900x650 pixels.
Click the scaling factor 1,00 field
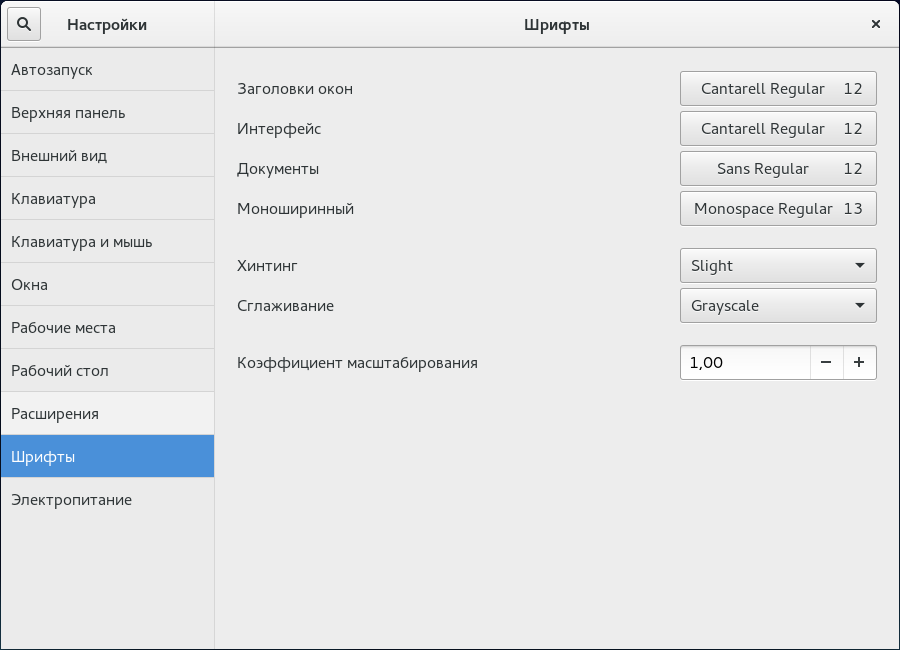pos(744,362)
